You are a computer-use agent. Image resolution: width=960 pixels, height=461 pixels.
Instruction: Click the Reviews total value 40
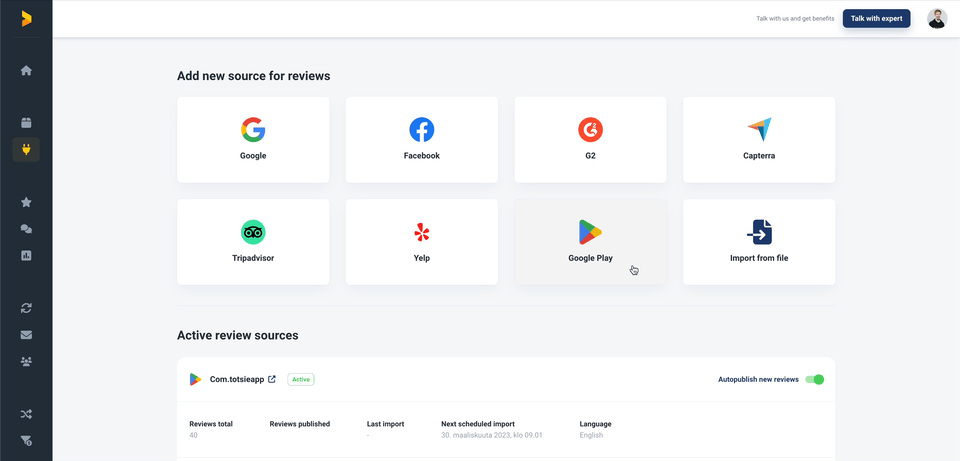[x=193, y=435]
